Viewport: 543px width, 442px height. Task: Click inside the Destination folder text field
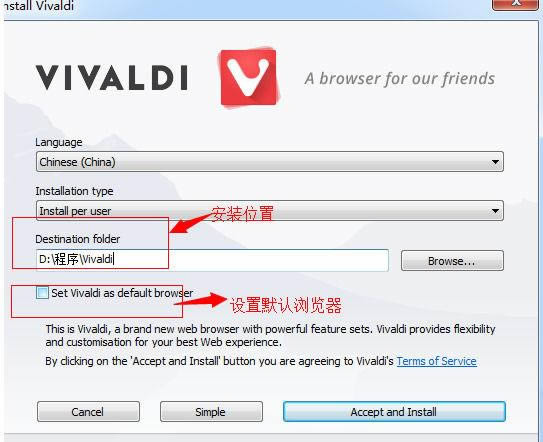tap(212, 260)
